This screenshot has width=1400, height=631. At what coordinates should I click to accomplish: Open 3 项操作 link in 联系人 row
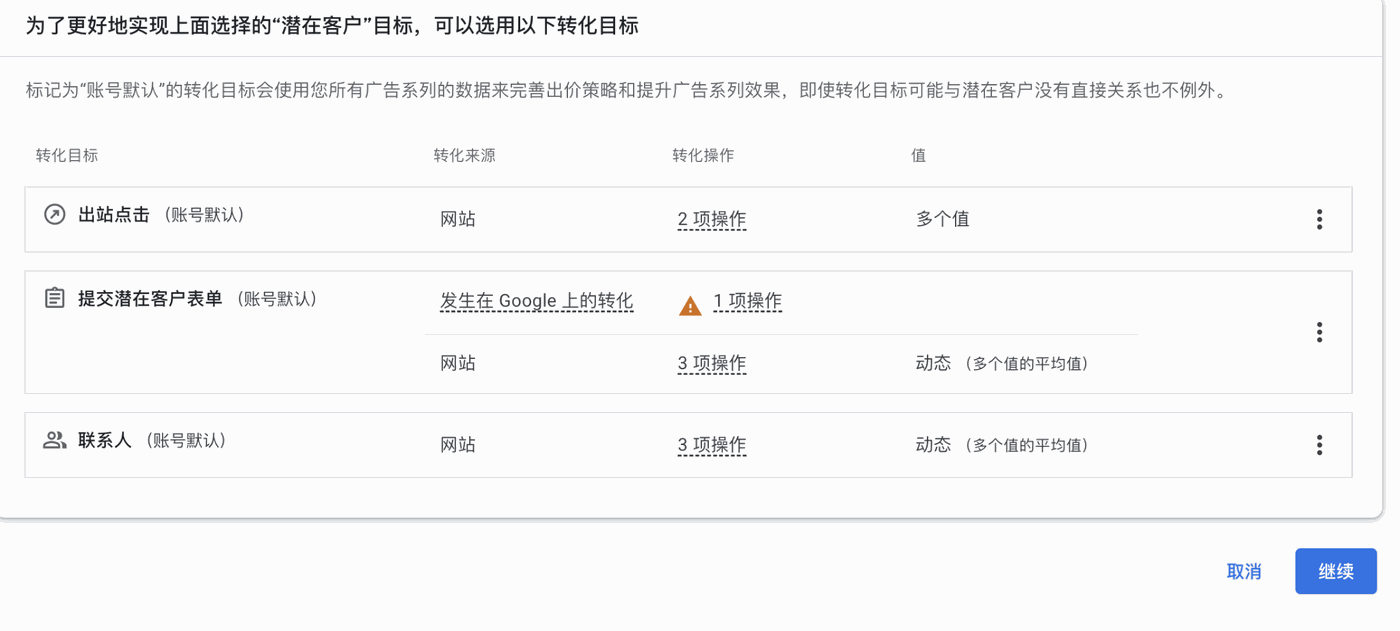[712, 445]
